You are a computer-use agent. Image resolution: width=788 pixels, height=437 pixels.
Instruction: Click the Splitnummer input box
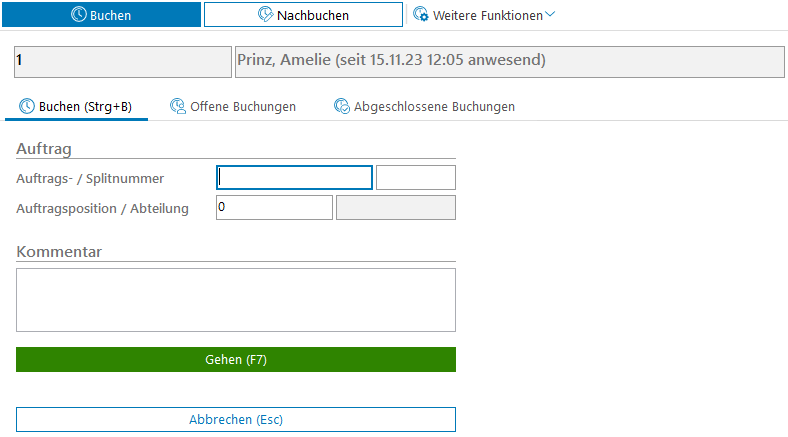[415, 178]
